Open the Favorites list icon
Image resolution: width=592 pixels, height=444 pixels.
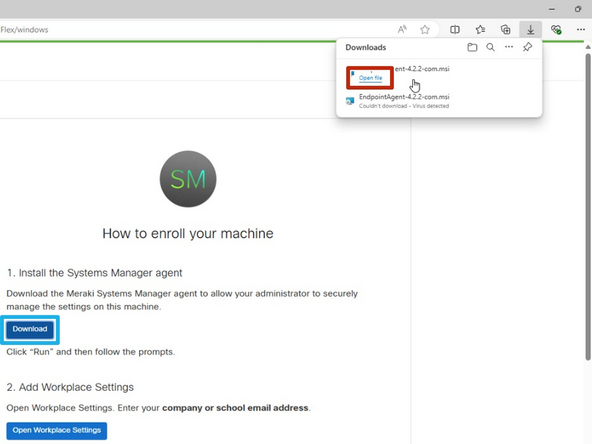(480, 29)
